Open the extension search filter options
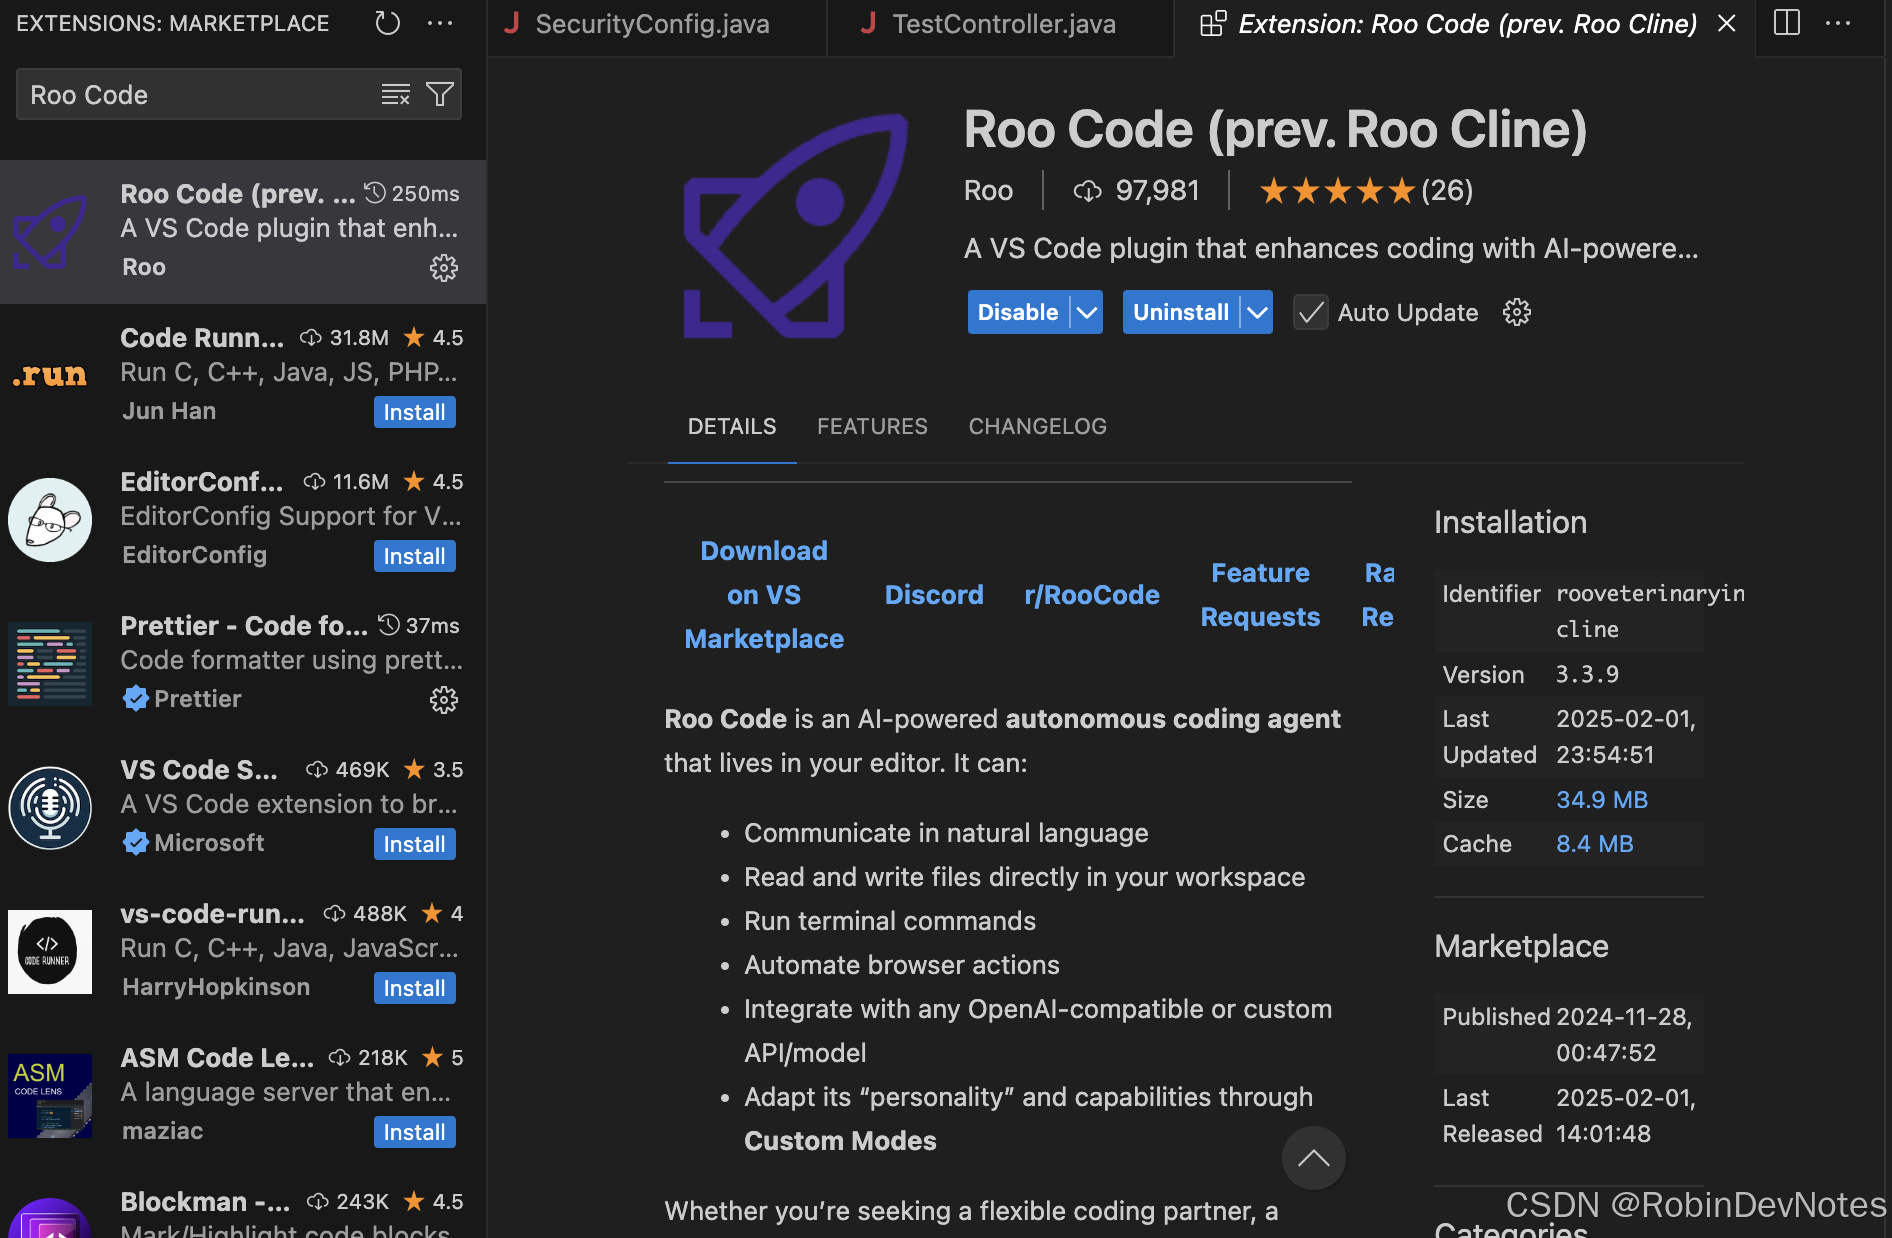 (x=440, y=95)
